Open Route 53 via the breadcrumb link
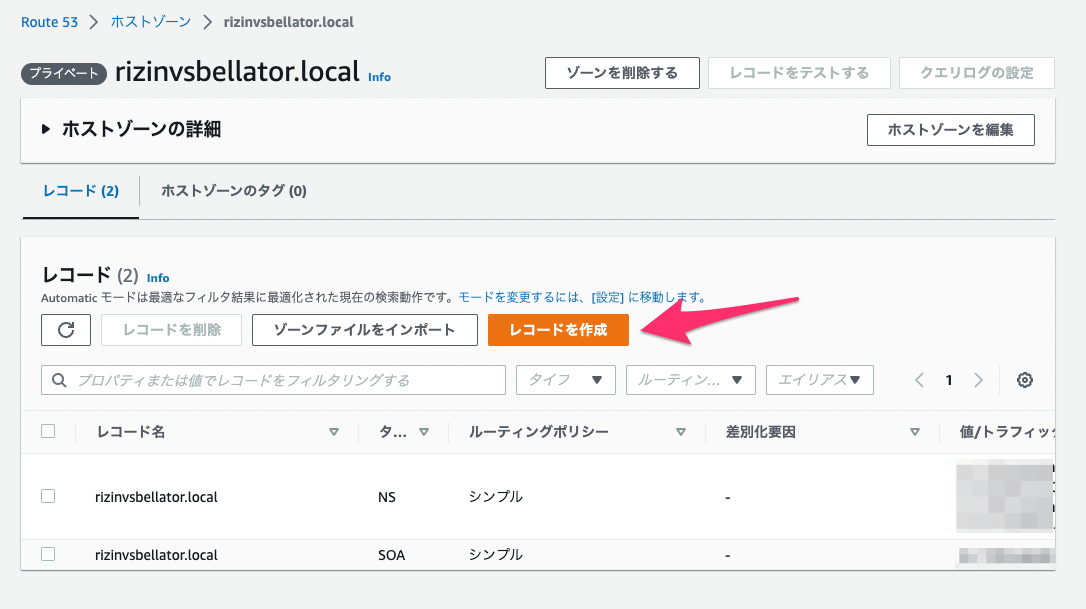This screenshot has height=609, width=1086. click(50, 21)
